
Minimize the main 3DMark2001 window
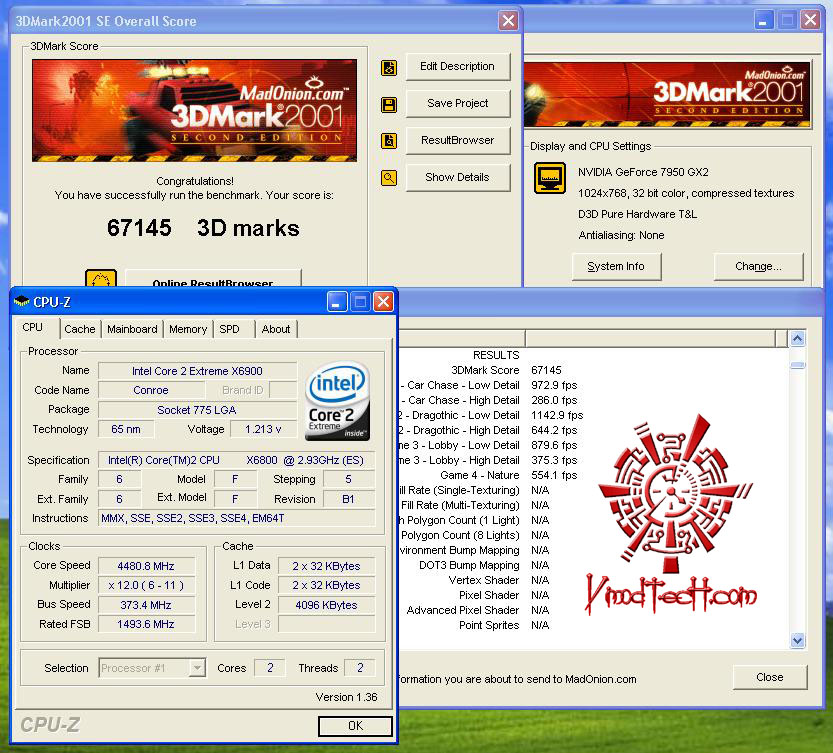tap(763, 20)
